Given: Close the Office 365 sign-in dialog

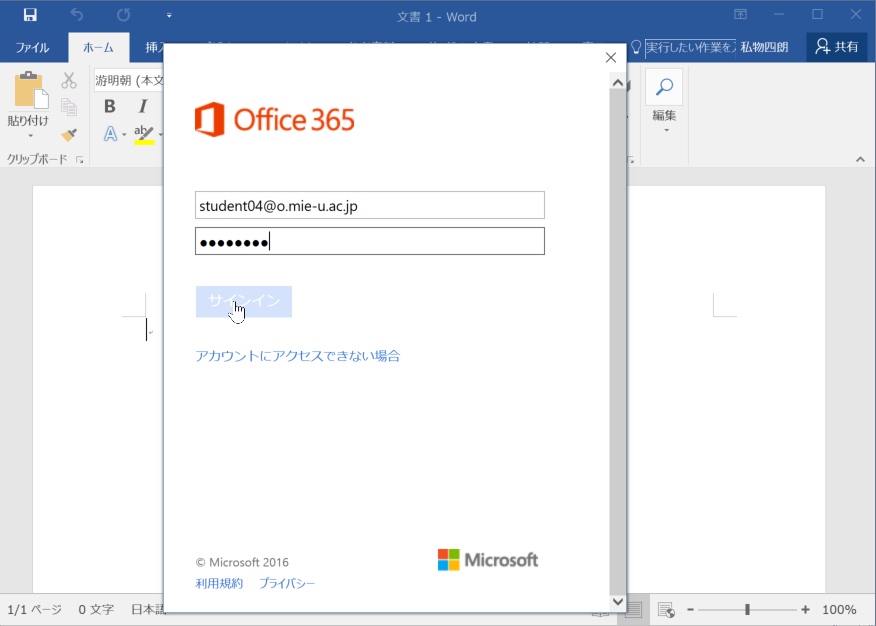Looking at the screenshot, I should click(611, 58).
